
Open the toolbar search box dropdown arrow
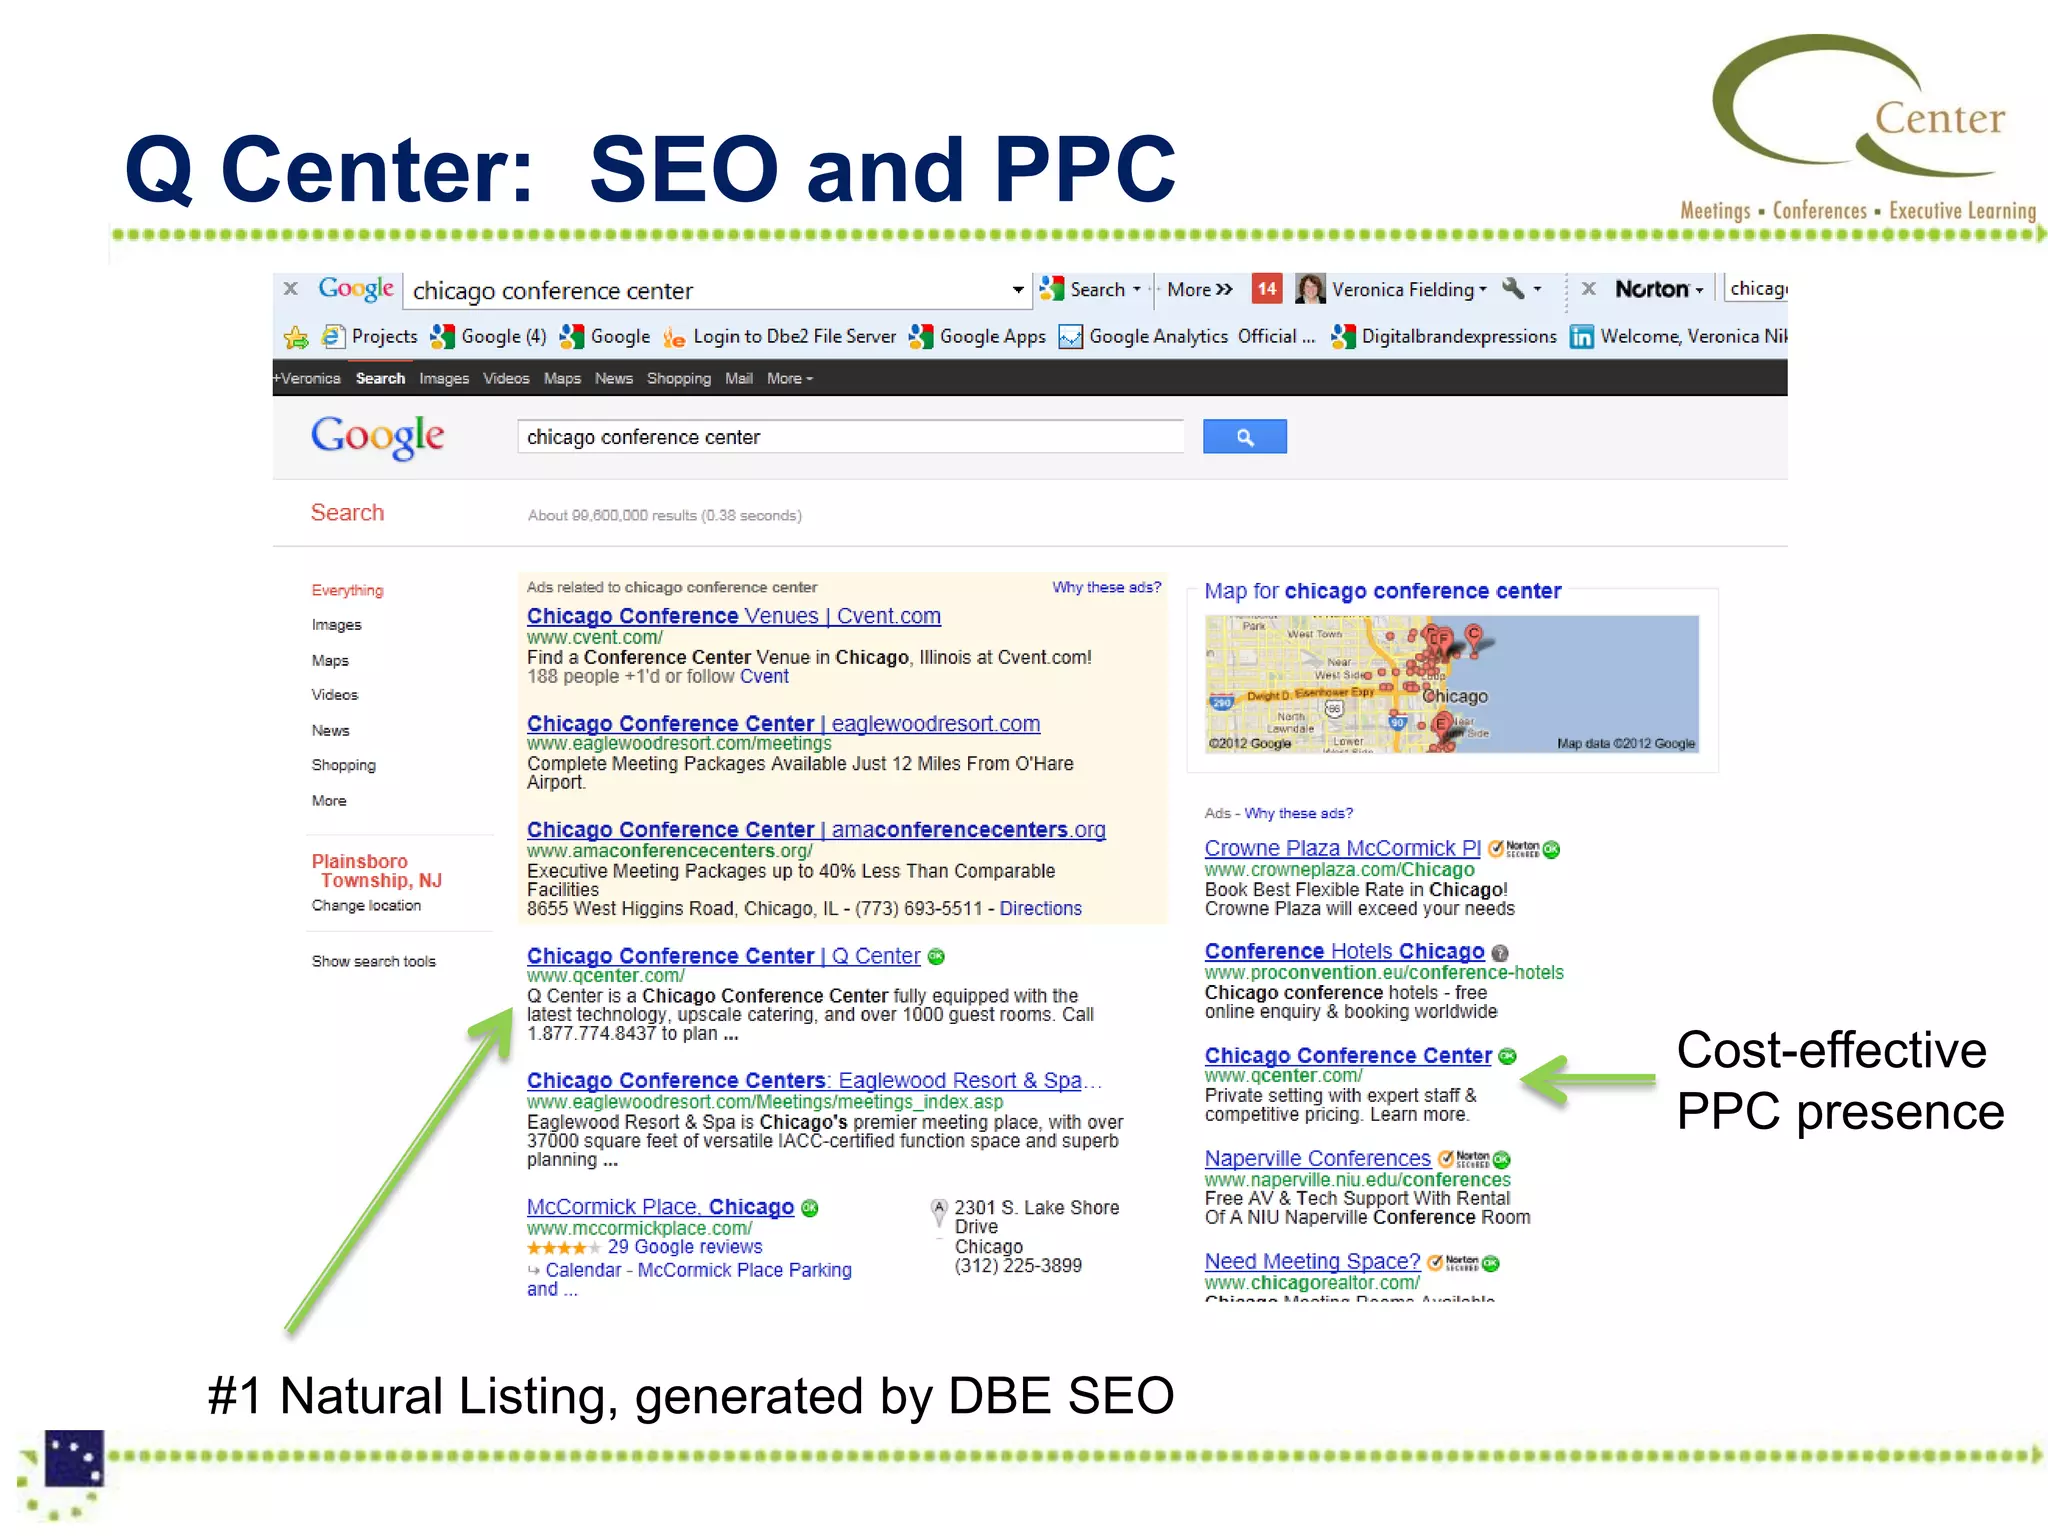click(1017, 290)
